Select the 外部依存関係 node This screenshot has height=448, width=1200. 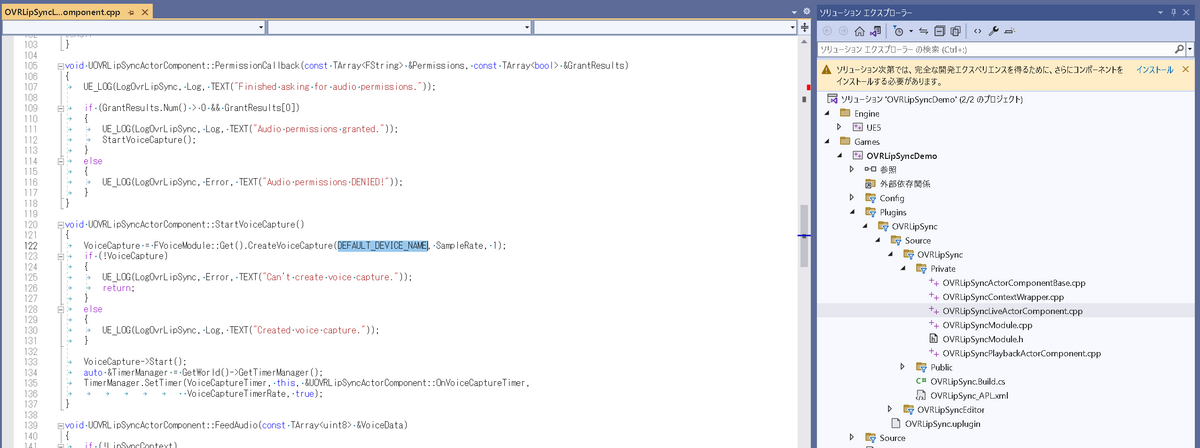click(905, 184)
